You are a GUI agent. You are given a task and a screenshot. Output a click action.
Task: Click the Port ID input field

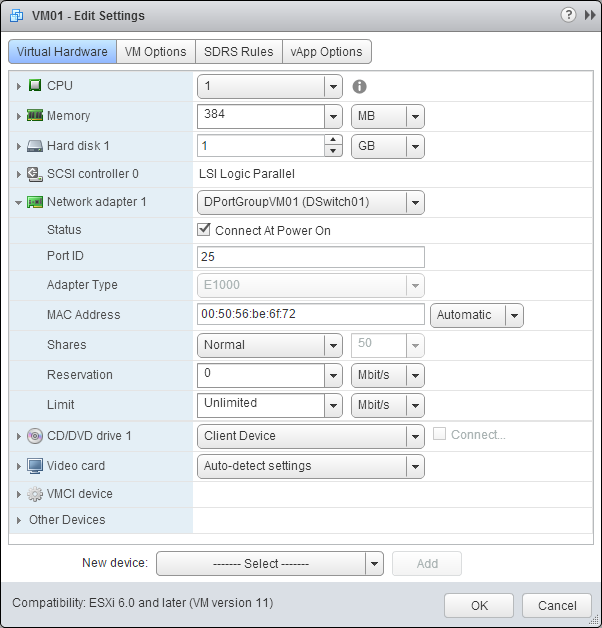pyautogui.click(x=311, y=256)
